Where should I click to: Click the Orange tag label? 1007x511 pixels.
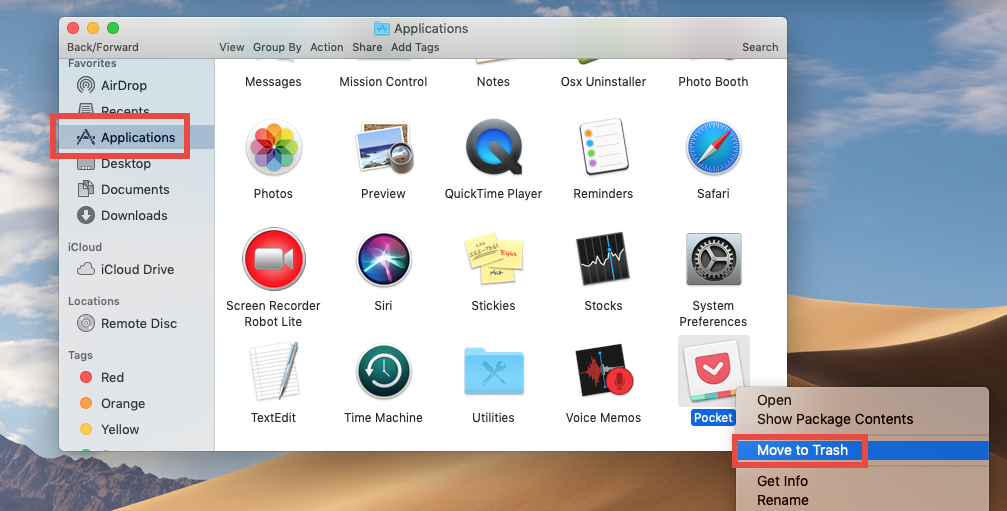point(123,403)
